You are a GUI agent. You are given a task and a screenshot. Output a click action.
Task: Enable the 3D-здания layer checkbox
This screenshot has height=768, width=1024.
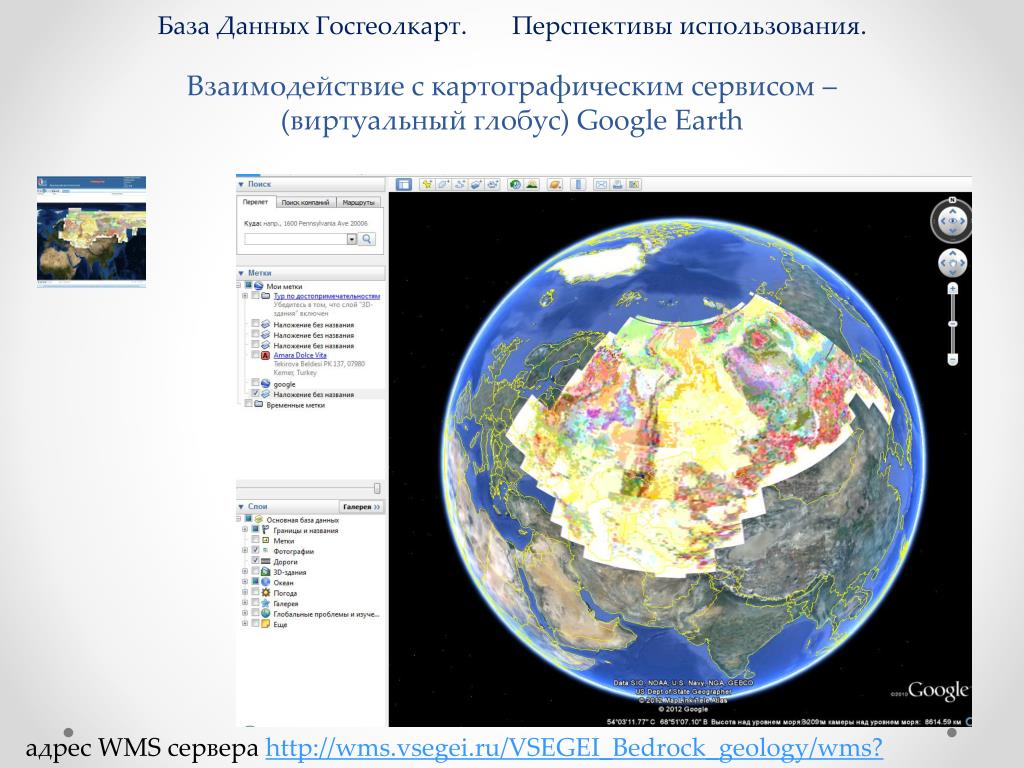(255, 571)
